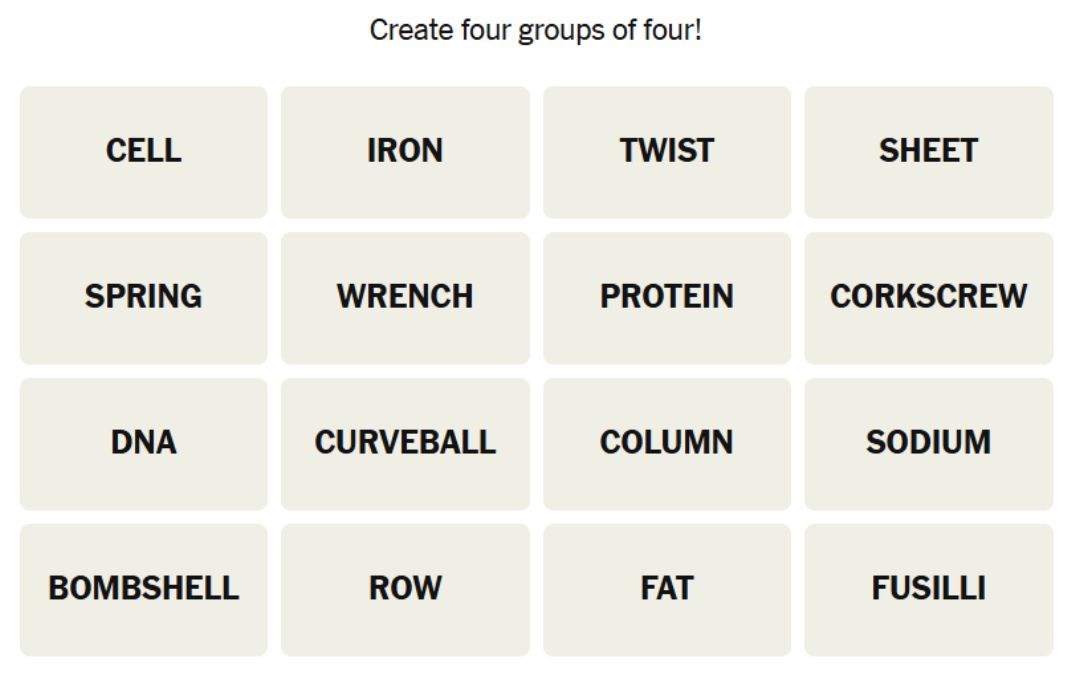This screenshot has width=1069, height=675.
Task: Click the COLUMN word card
Action: tap(667, 443)
